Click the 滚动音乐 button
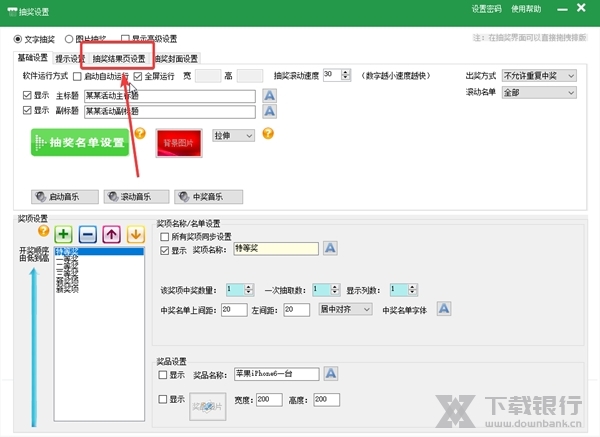Image resolution: width=600 pixels, height=437 pixels. [x=136, y=197]
